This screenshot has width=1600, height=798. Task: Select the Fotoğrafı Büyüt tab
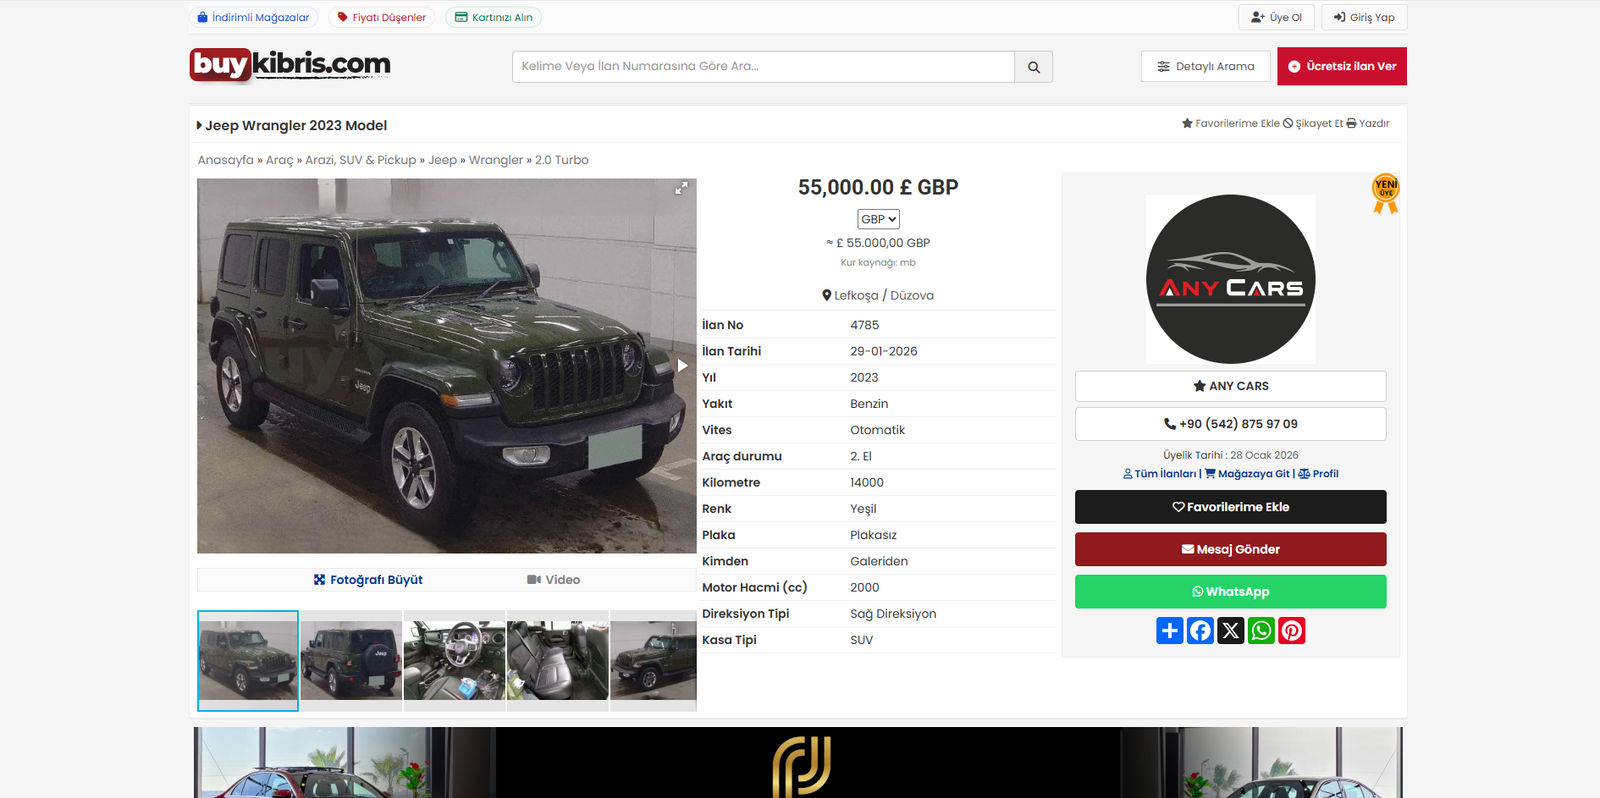[x=368, y=580]
